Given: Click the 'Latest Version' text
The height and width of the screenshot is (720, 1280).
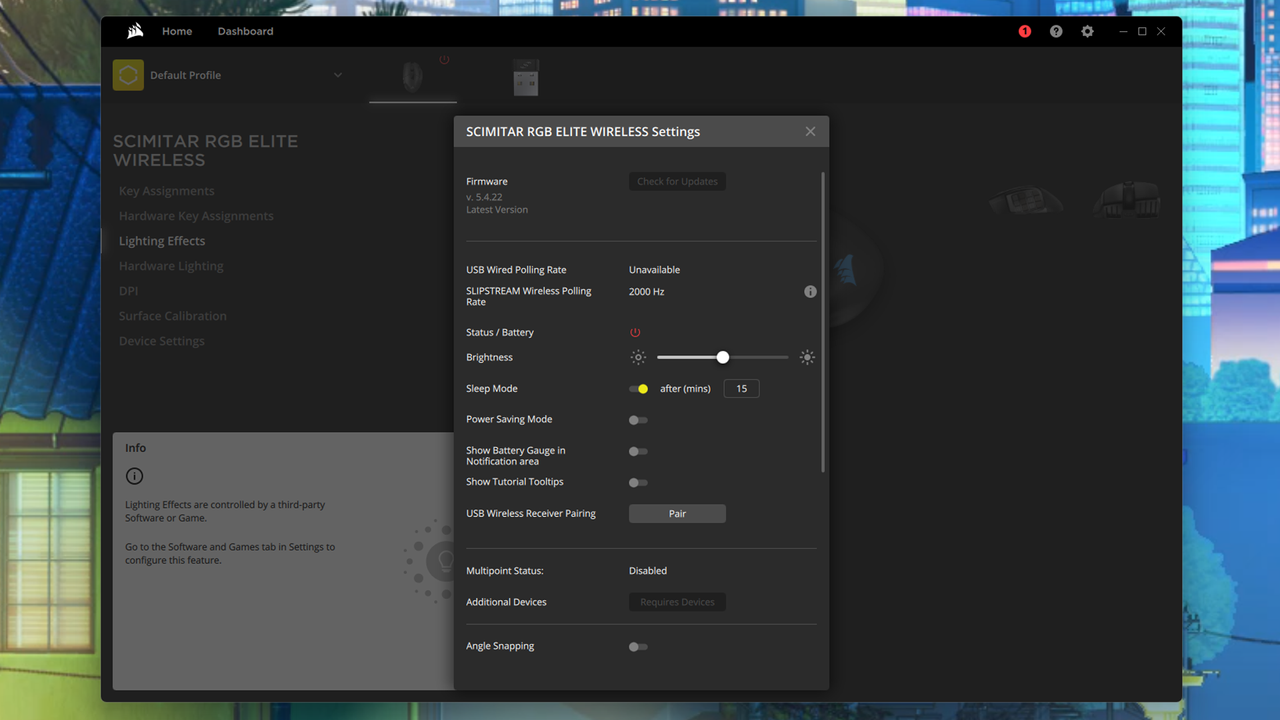Looking at the screenshot, I should [497, 210].
